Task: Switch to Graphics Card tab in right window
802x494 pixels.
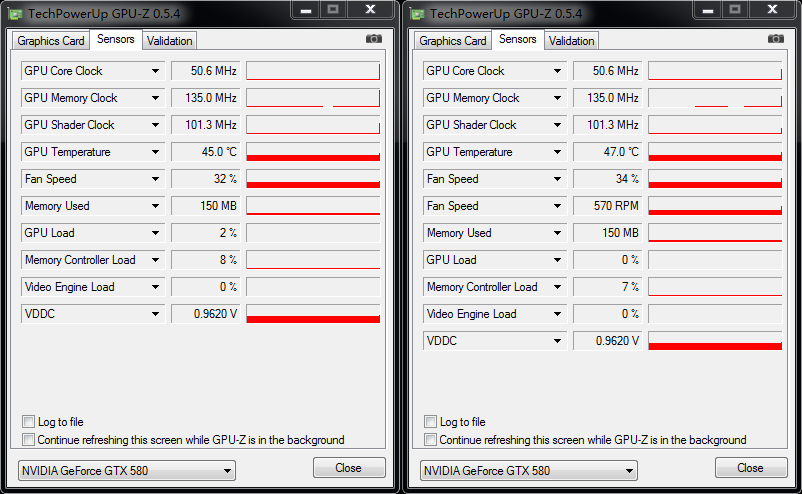Action: [x=453, y=41]
